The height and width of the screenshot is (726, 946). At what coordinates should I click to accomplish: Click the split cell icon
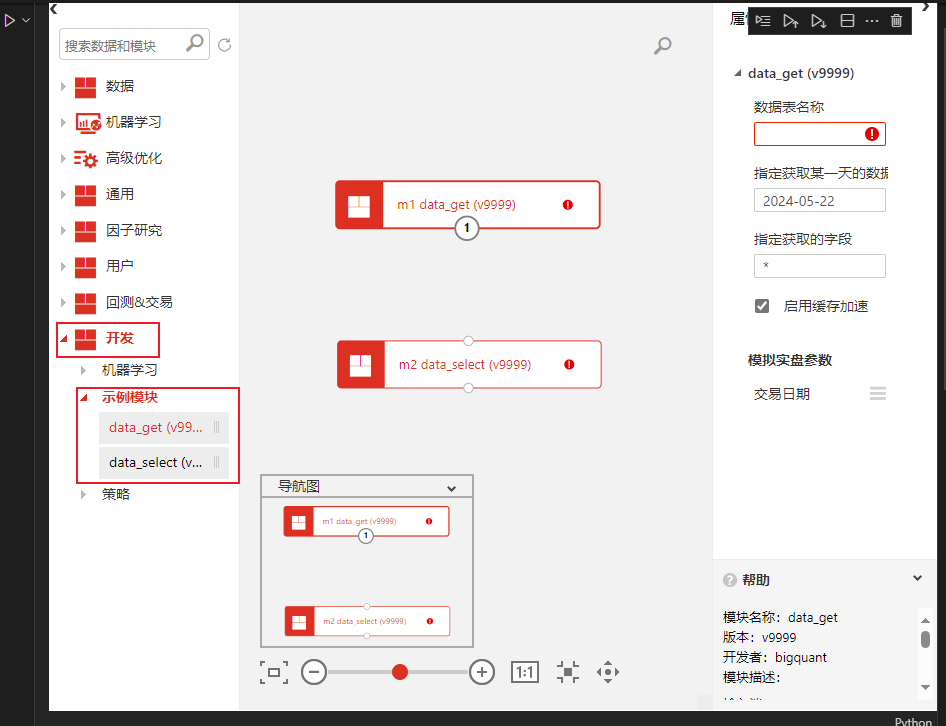tap(847, 21)
